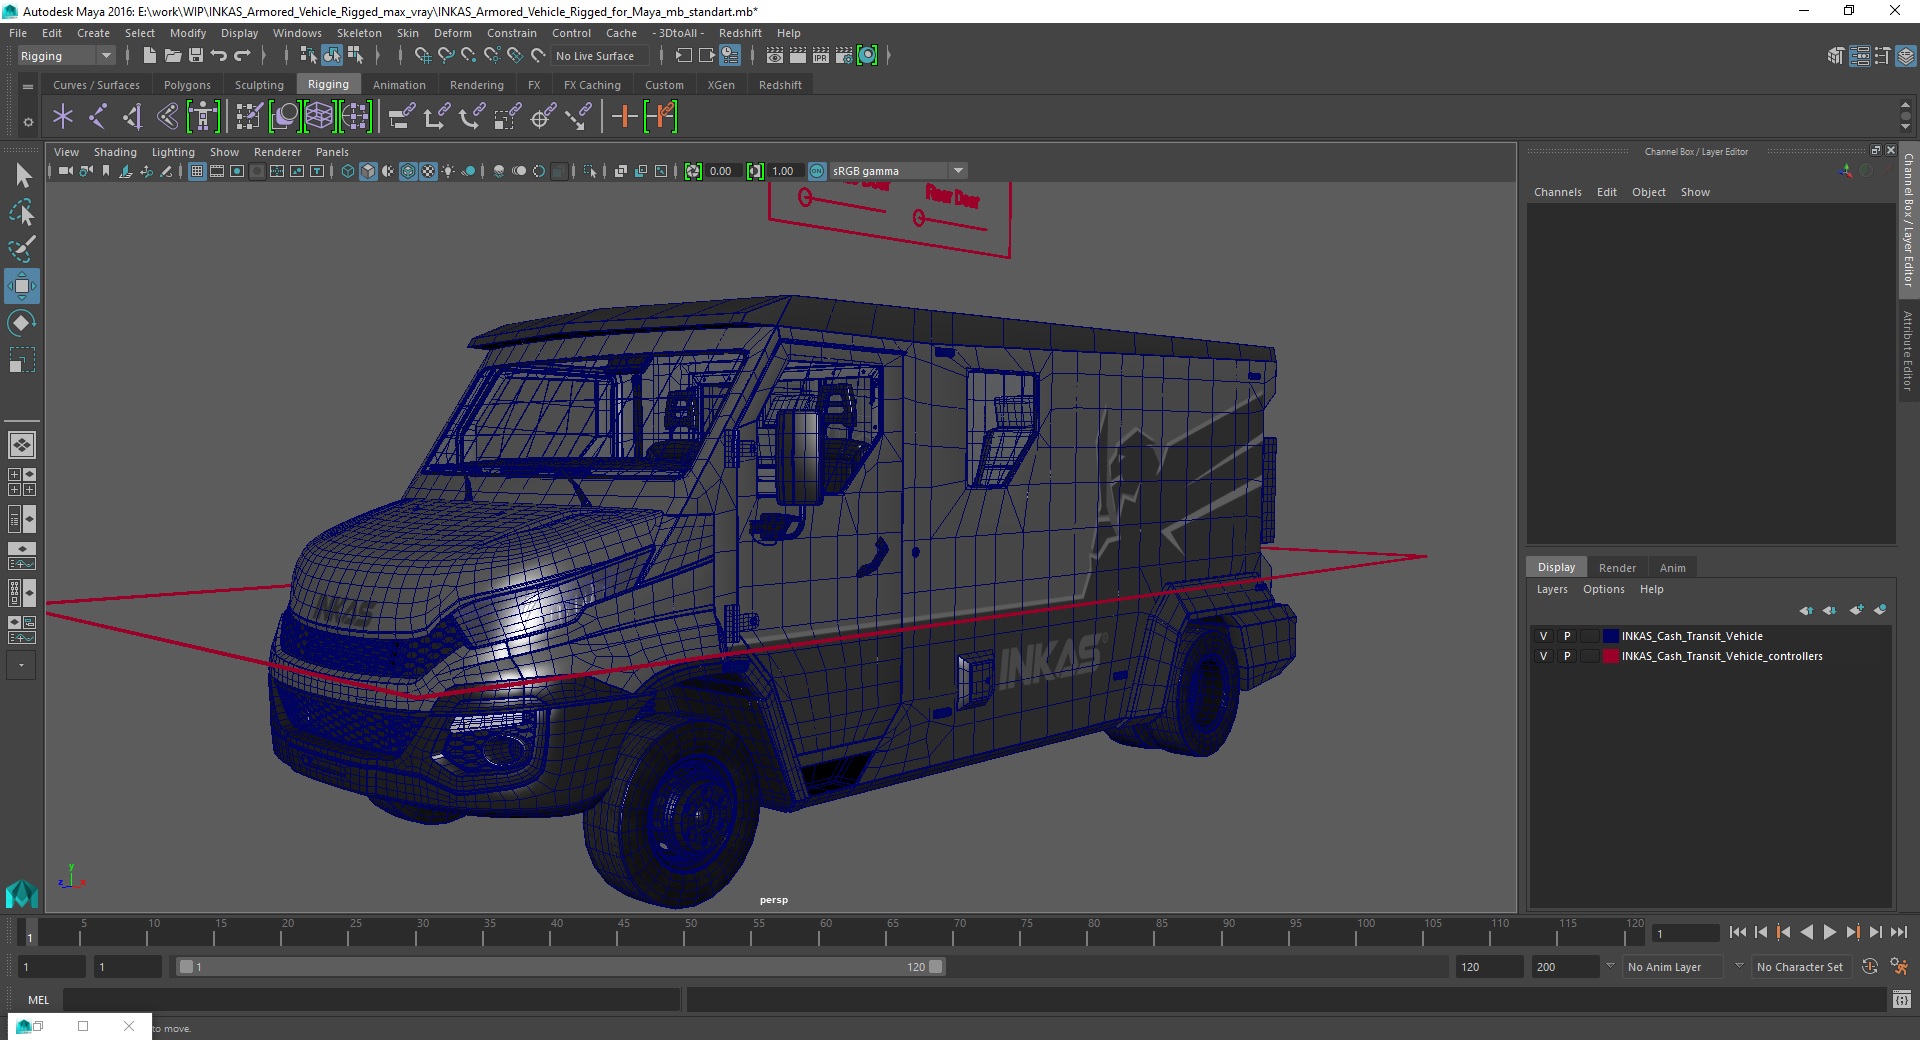Select the Create Locator shelf icon

[x=63, y=117]
